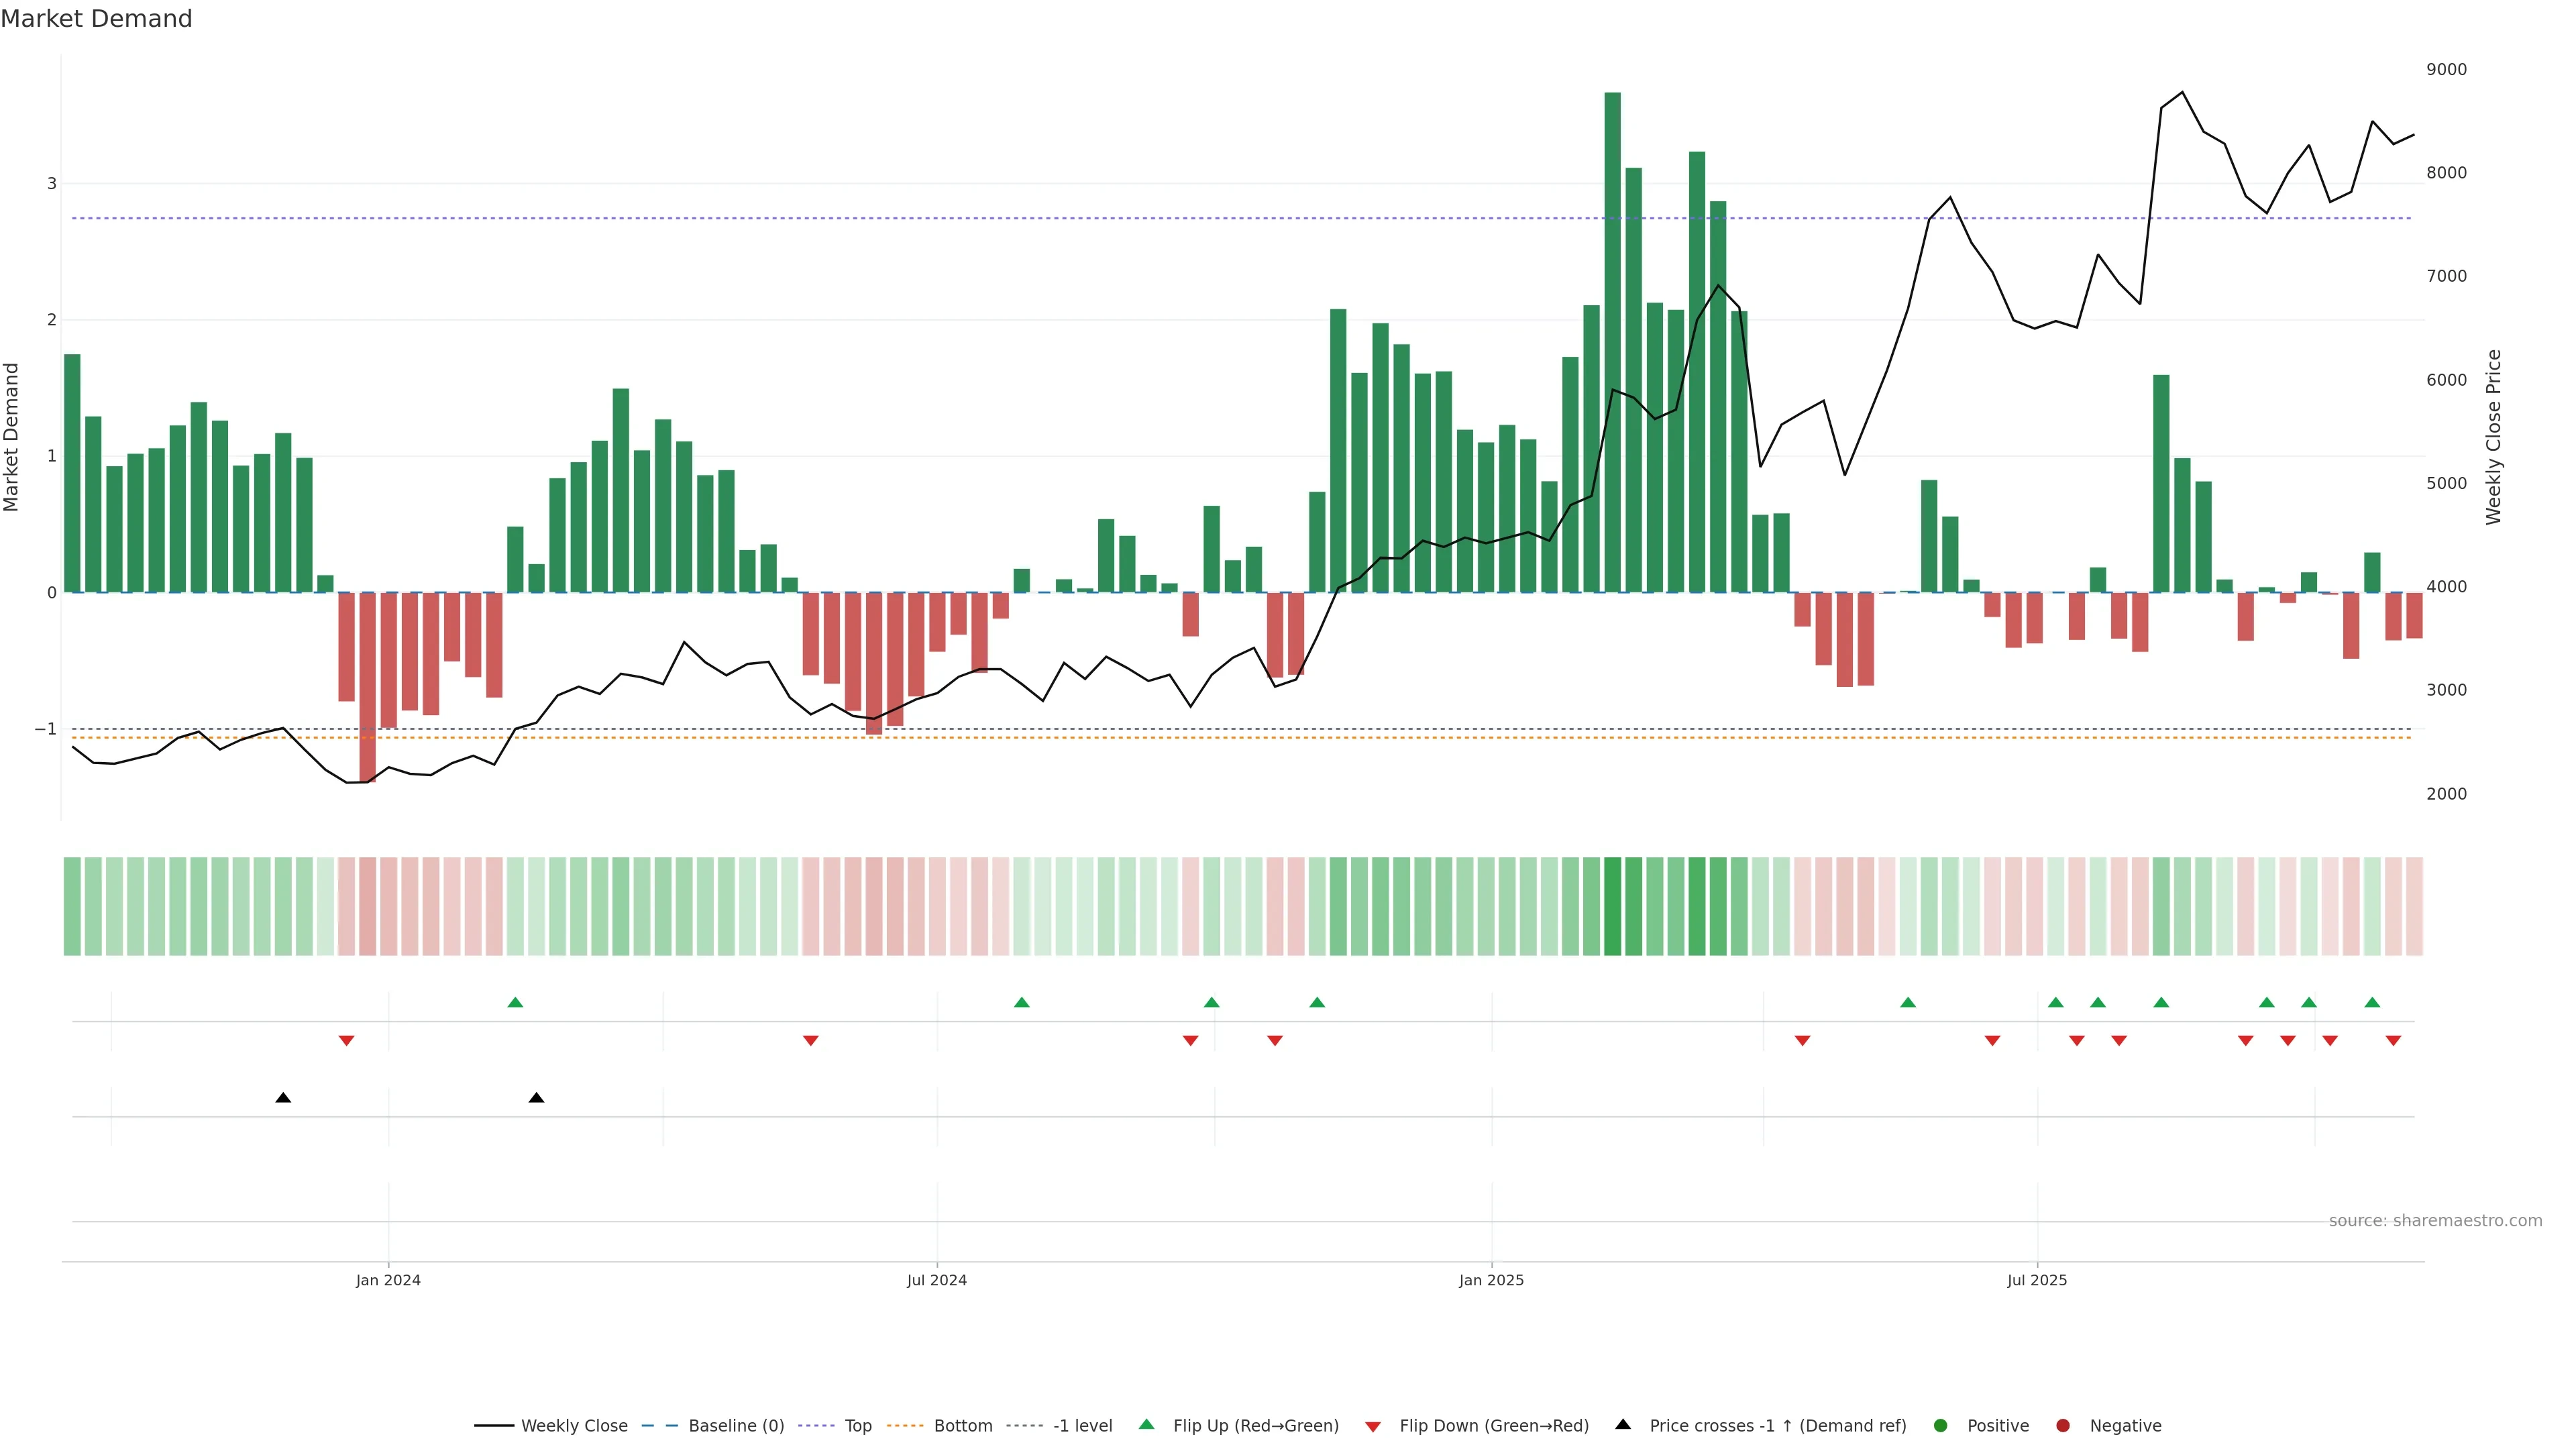The image size is (2576, 1449).
Task: Toggle the Weekly Close legend entry
Action: tap(574, 1425)
